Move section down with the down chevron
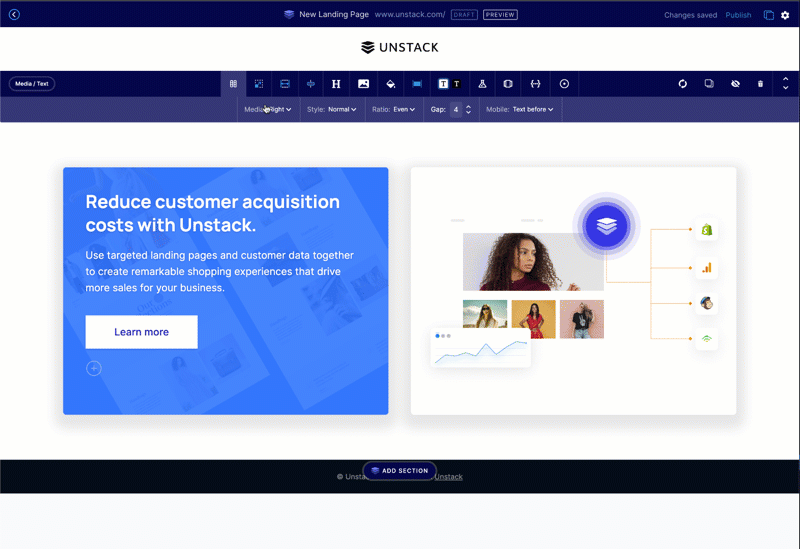 click(786, 88)
